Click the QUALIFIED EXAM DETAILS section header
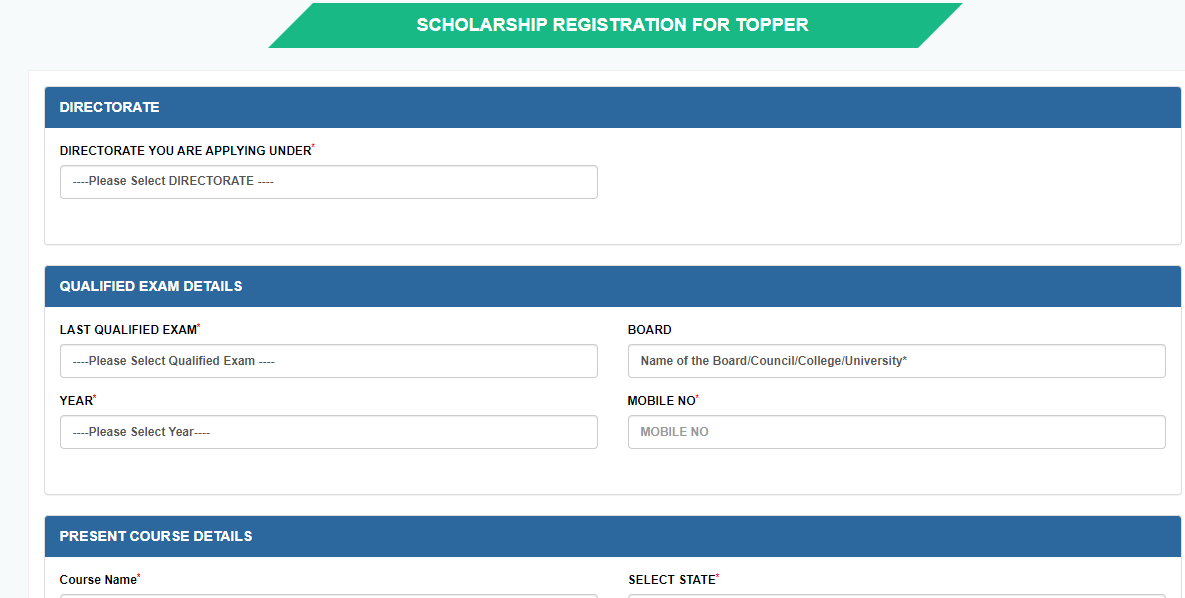 pyautogui.click(x=613, y=287)
